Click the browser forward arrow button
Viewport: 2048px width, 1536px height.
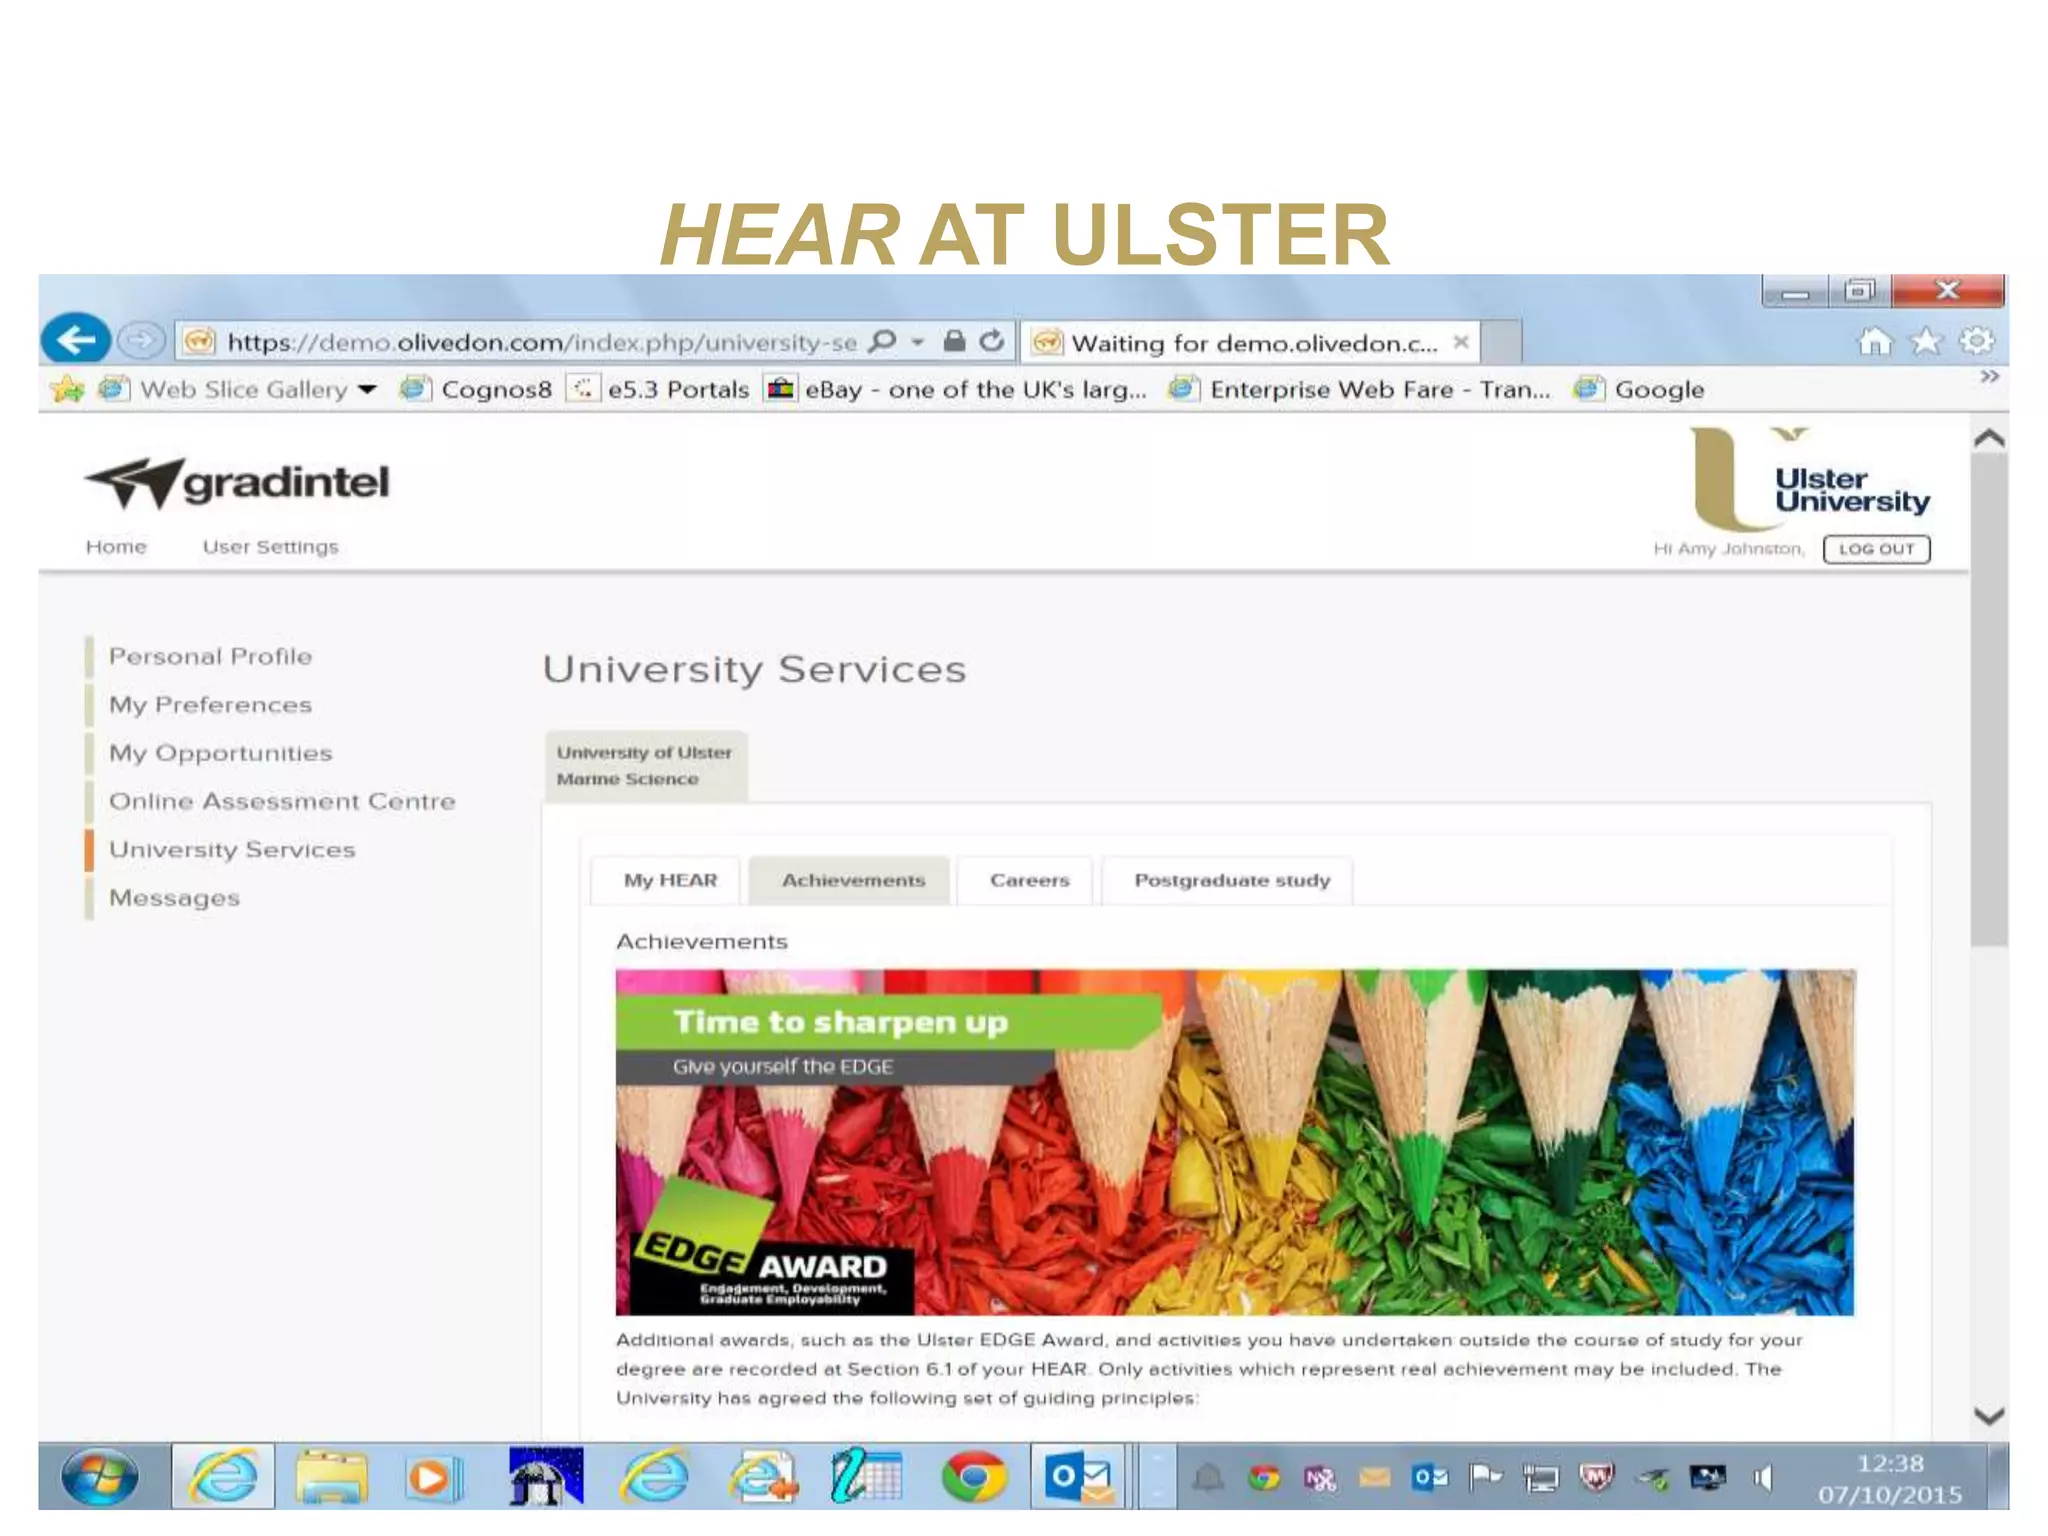[141, 341]
